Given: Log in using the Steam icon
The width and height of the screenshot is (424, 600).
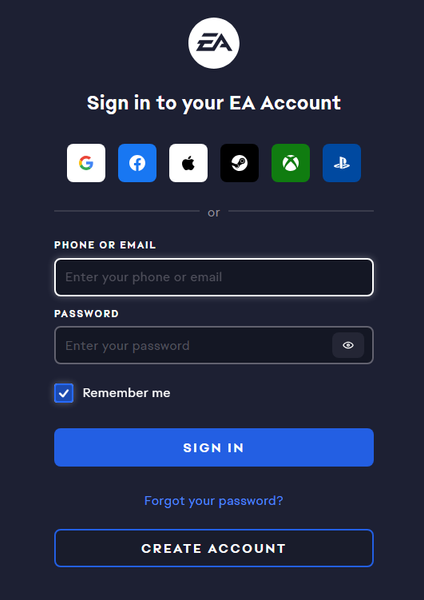Looking at the screenshot, I should coord(240,163).
